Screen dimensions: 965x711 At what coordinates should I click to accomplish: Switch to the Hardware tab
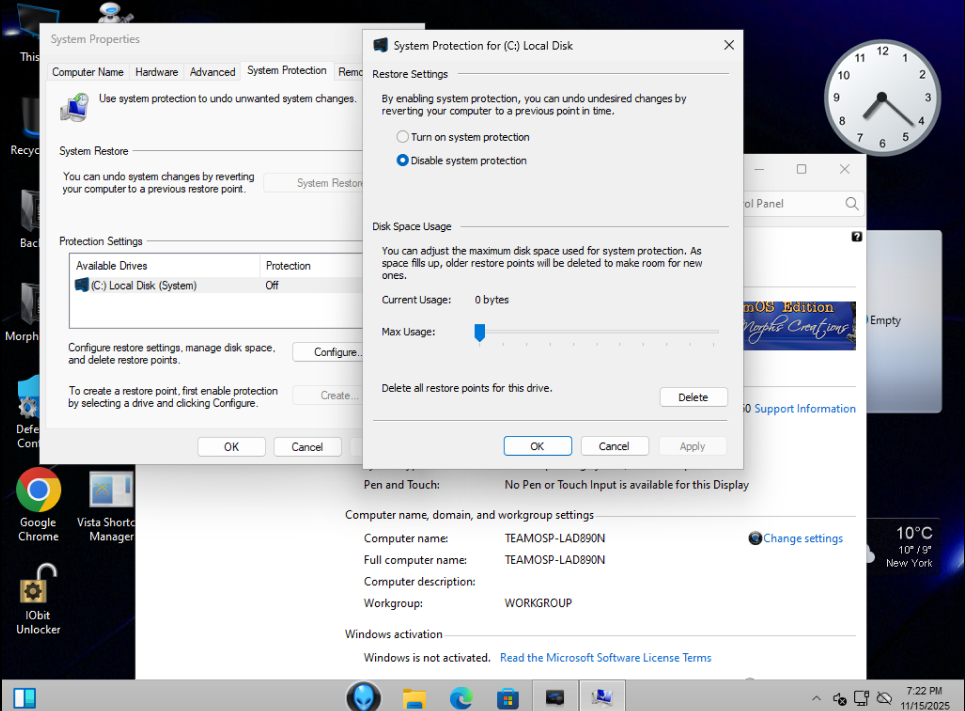(157, 72)
